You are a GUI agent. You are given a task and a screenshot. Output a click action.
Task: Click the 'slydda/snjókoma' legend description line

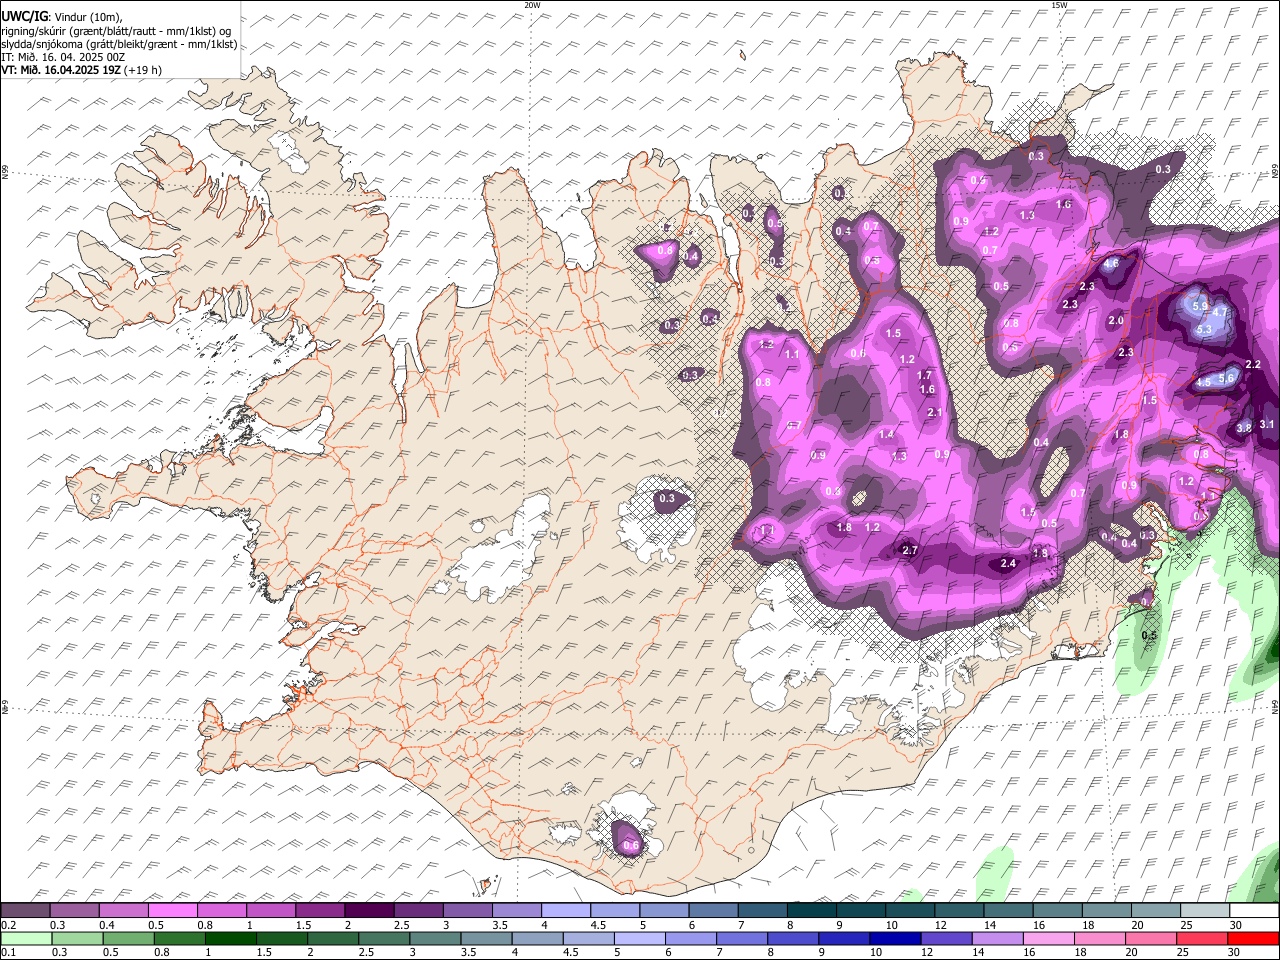tap(119, 44)
